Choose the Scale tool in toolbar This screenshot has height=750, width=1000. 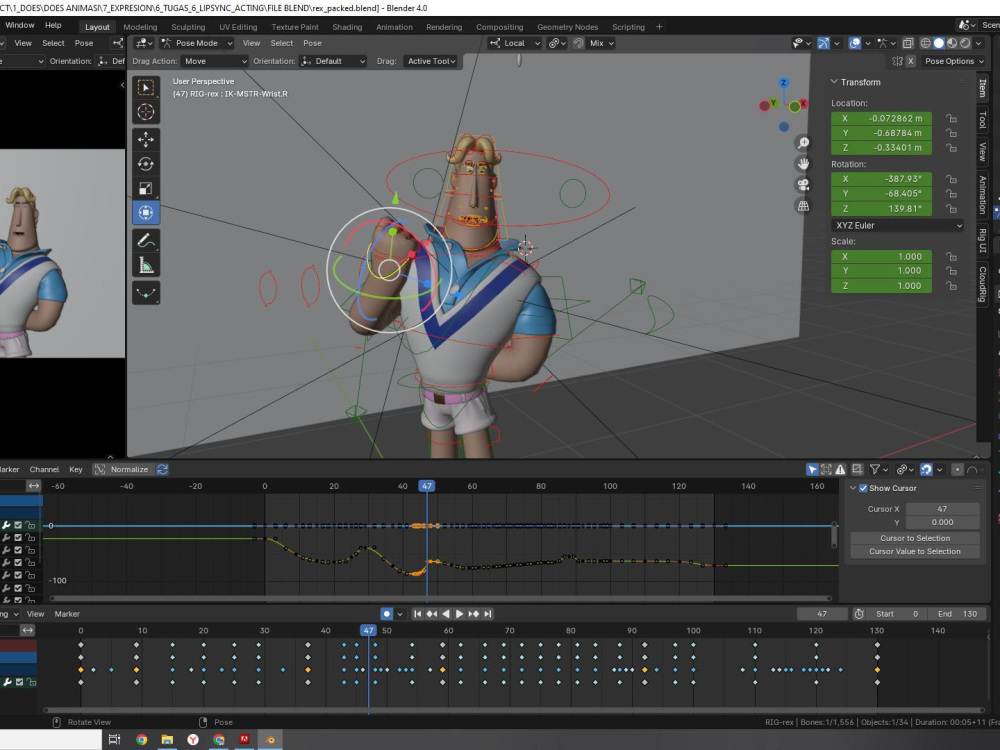pos(146,188)
